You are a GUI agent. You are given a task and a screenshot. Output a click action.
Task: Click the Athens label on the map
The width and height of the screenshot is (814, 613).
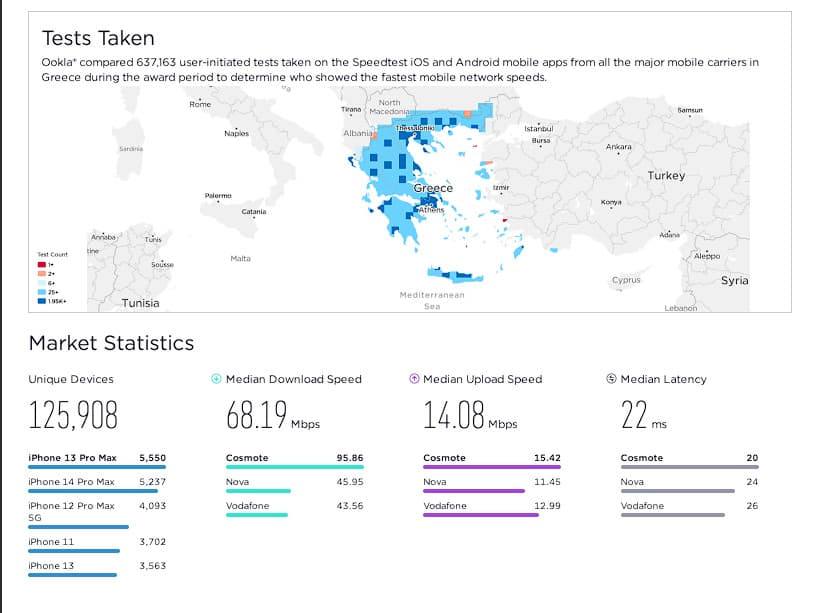tap(431, 210)
